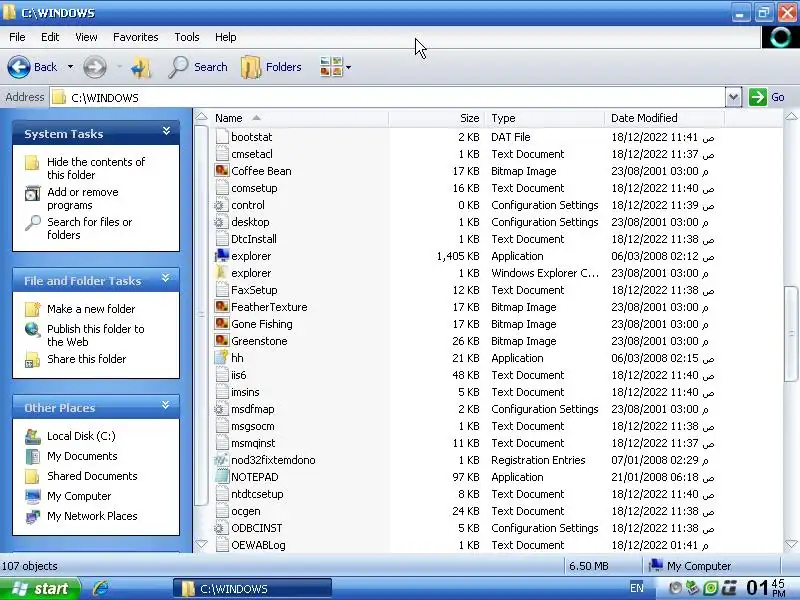Select the desktop configuration settings icon
The image size is (800, 600).
click(x=222, y=222)
